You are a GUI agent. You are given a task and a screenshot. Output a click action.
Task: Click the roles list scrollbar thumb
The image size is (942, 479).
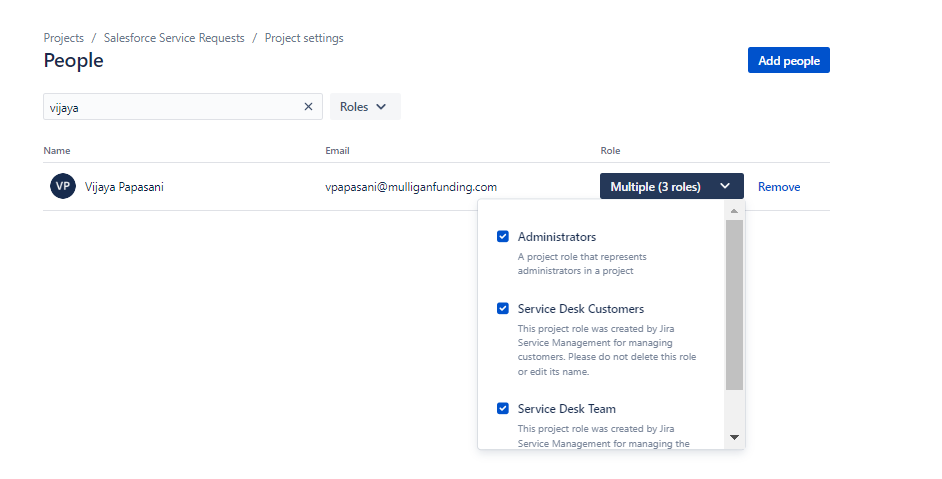(x=734, y=305)
